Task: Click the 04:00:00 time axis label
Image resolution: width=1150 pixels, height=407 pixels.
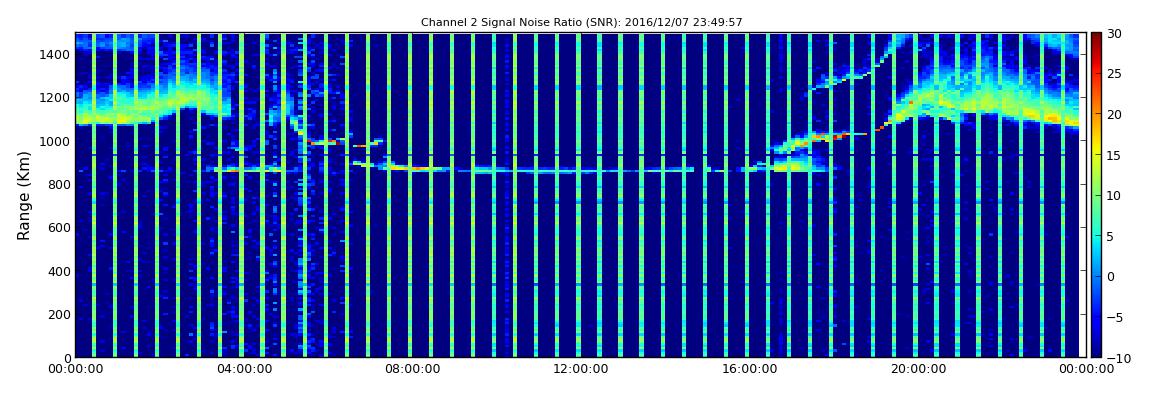Action: click(x=244, y=369)
